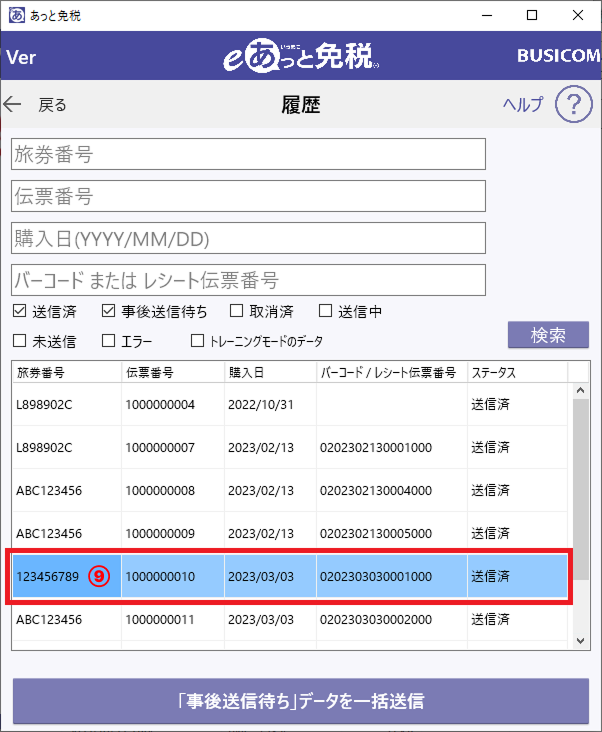Uncheck the 事後送信待ち checkbox
The width and height of the screenshot is (602, 732).
click(x=109, y=311)
